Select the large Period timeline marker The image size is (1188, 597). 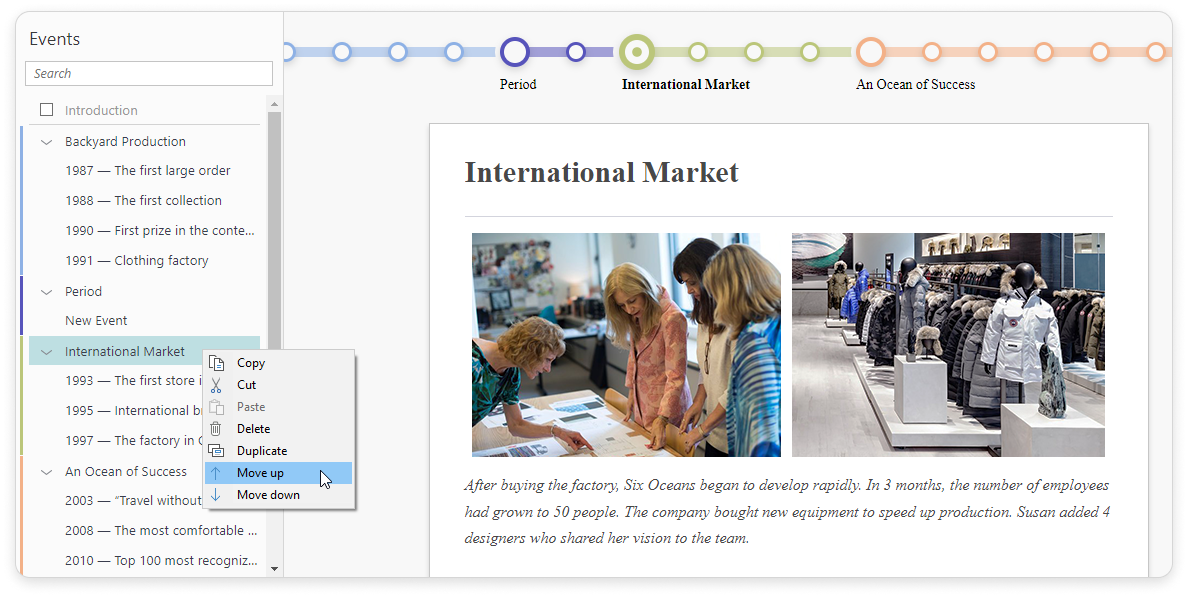pyautogui.click(x=514, y=52)
